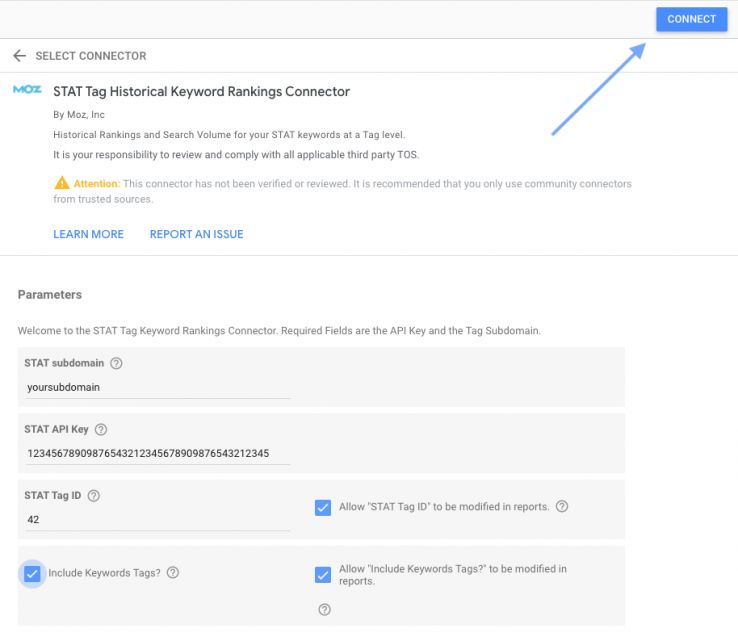738x637 pixels.
Task: Click help icon after 'modified in reports.' for Tag ID
Action: (562, 507)
